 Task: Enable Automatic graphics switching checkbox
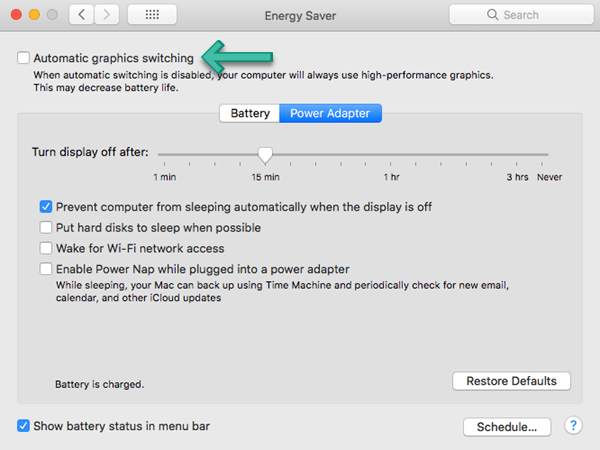(23, 58)
